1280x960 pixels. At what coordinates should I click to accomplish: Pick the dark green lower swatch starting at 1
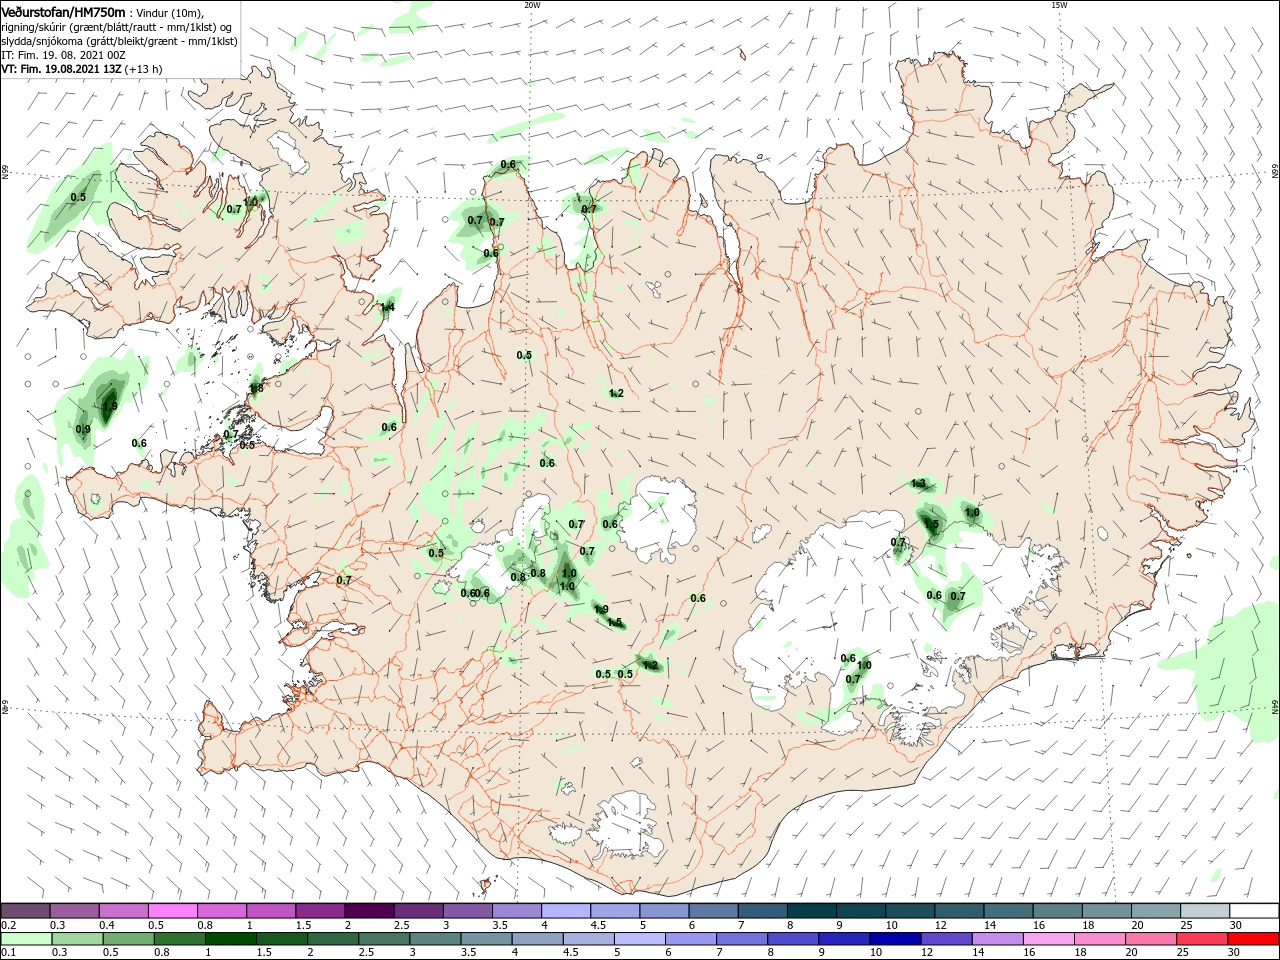(230, 939)
